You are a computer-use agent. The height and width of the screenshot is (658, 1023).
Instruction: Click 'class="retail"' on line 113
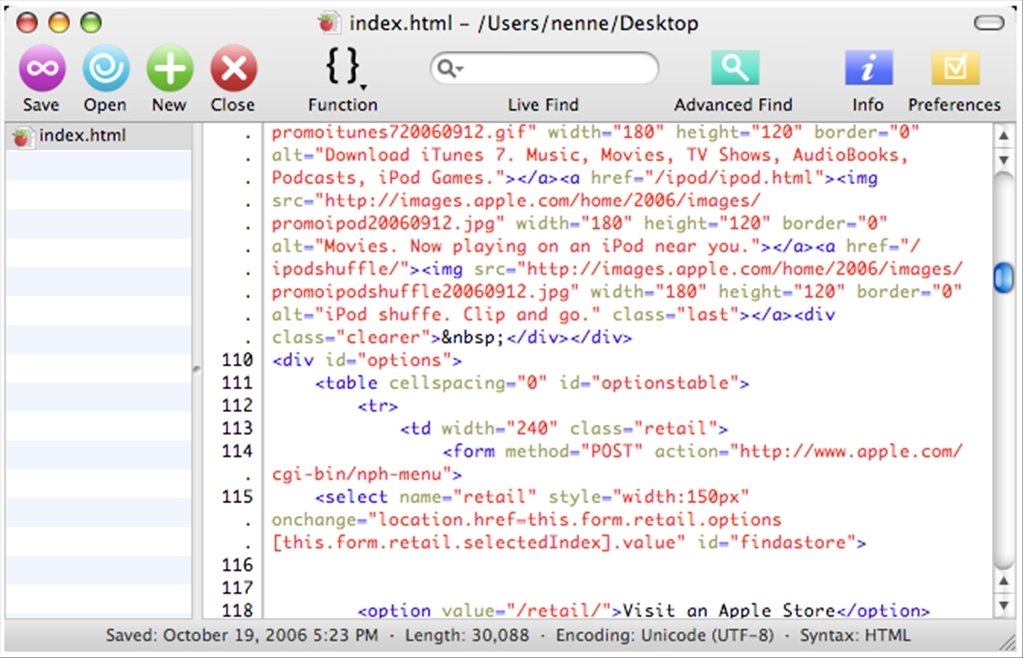click(643, 428)
